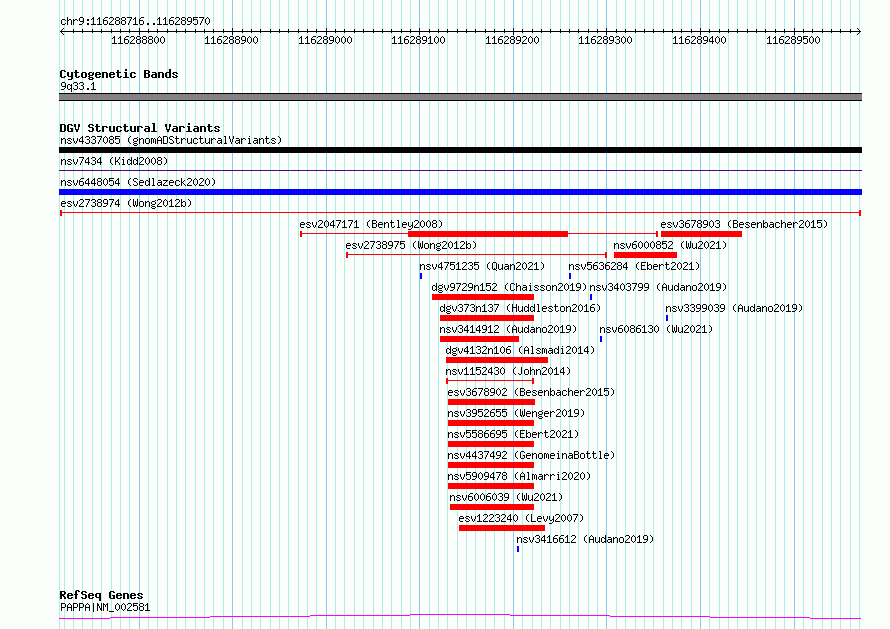Select esv3678903 Besenbacher2015 label
This screenshot has width=890, height=629.
[744, 224]
